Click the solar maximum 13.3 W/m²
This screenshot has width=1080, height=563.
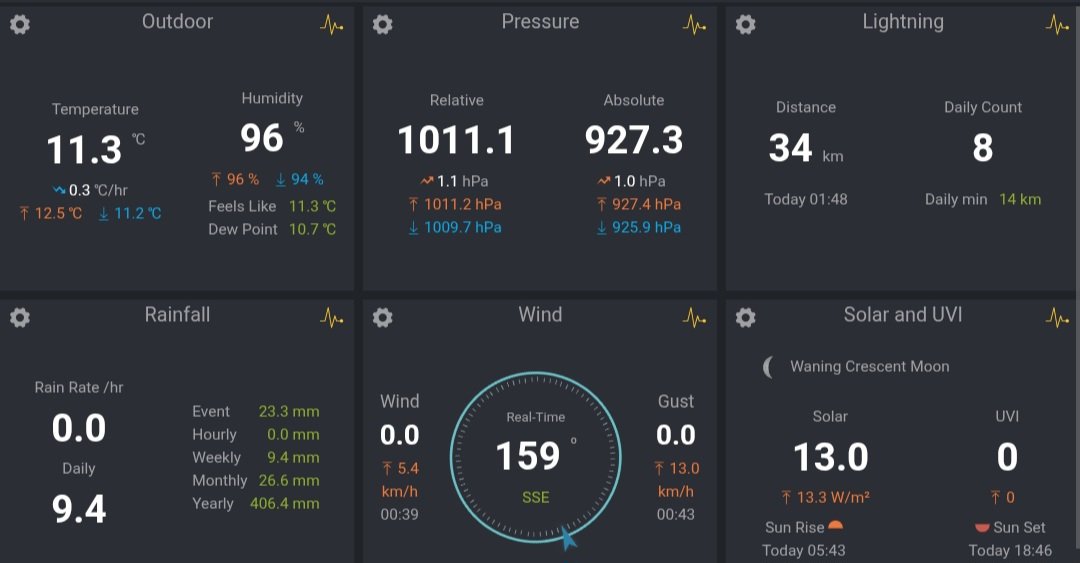(824, 498)
